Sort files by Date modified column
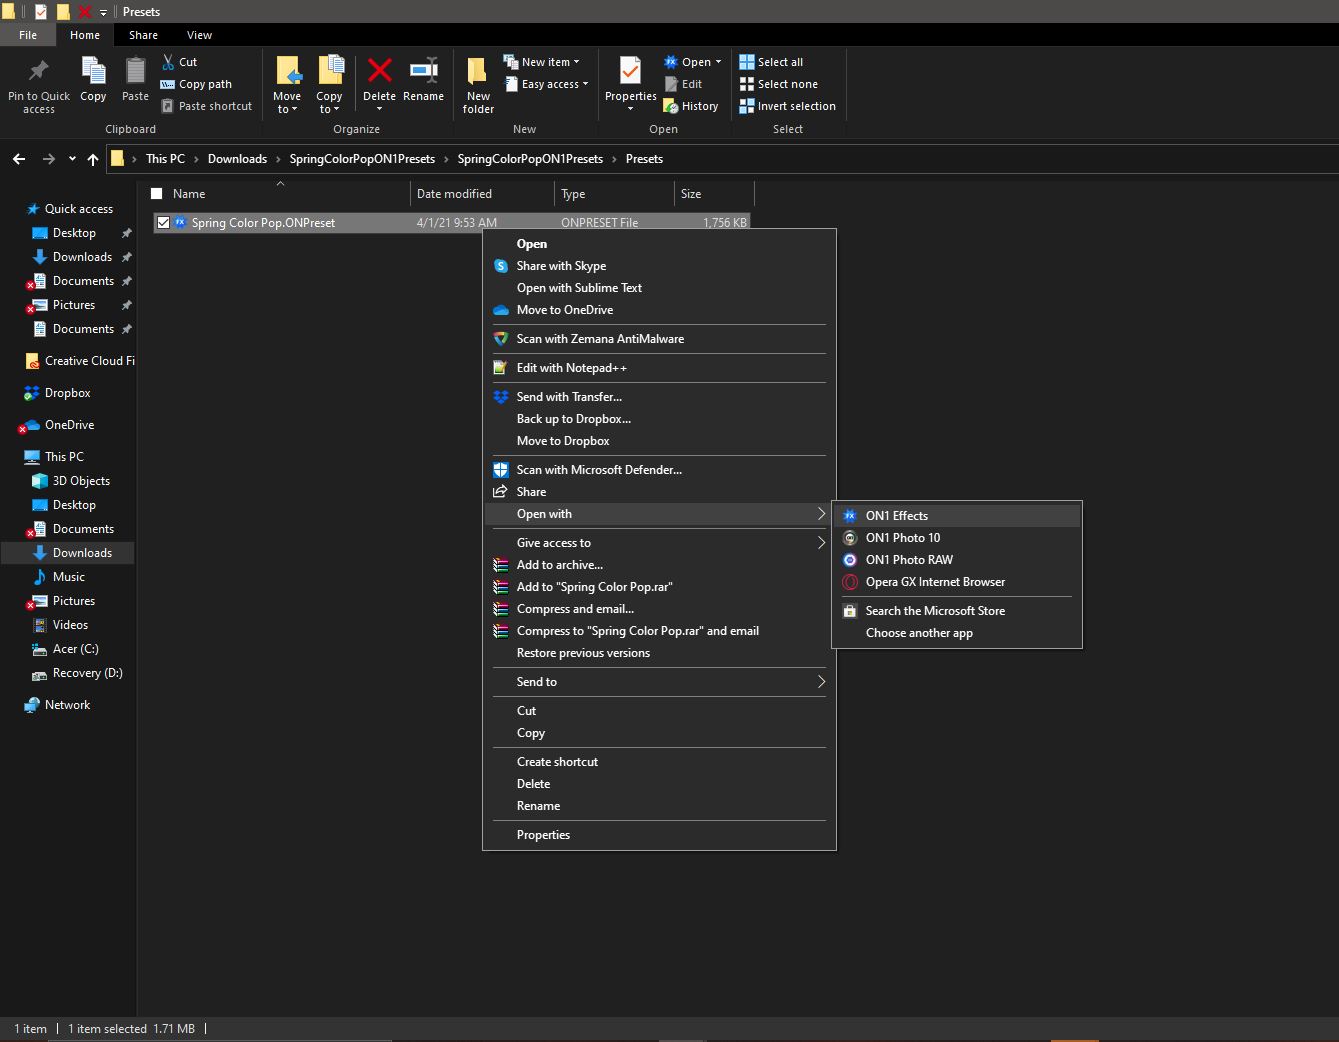1339x1042 pixels. pos(454,194)
